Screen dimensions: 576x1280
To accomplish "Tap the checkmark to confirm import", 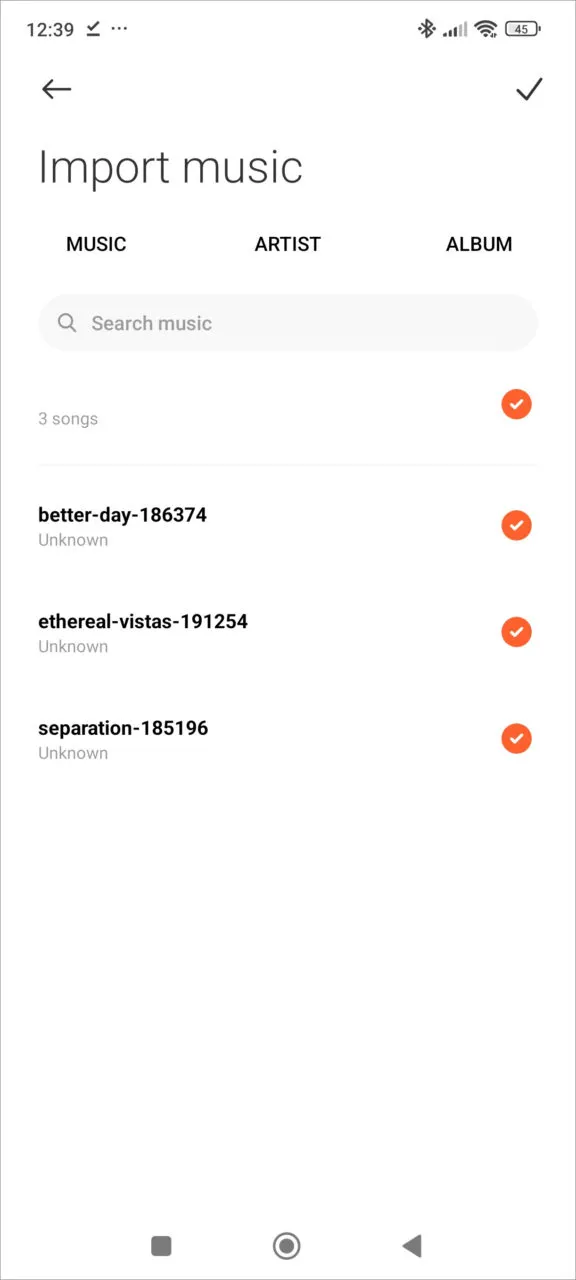I will click(x=530, y=89).
